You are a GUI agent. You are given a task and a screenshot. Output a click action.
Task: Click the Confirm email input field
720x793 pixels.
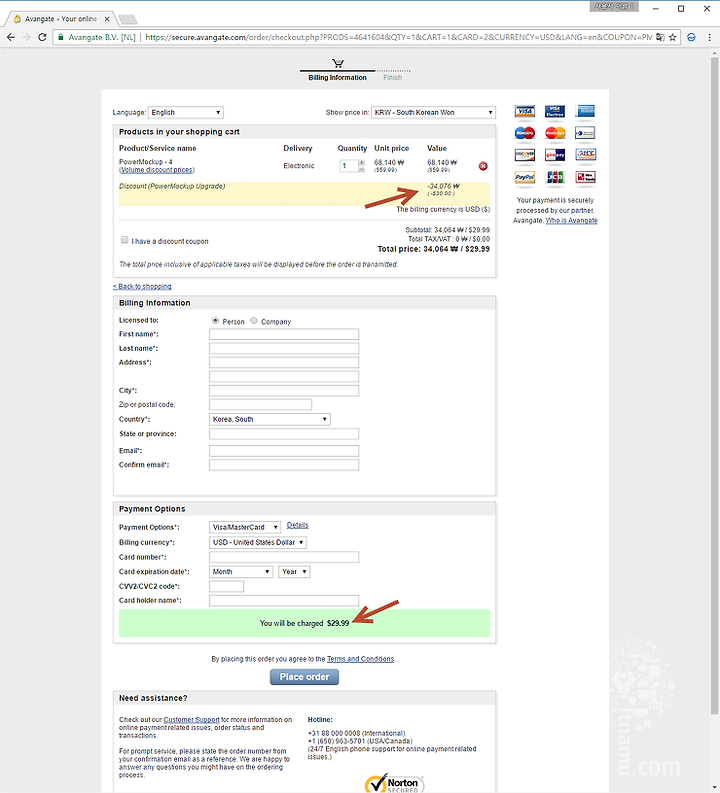click(284, 465)
